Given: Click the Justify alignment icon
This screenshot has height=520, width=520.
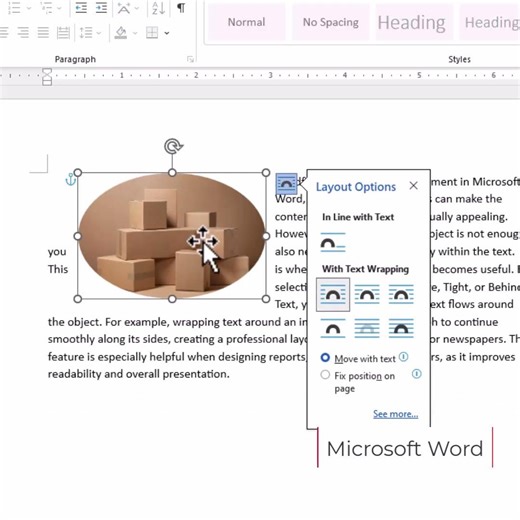Looking at the screenshot, I should point(43,33).
